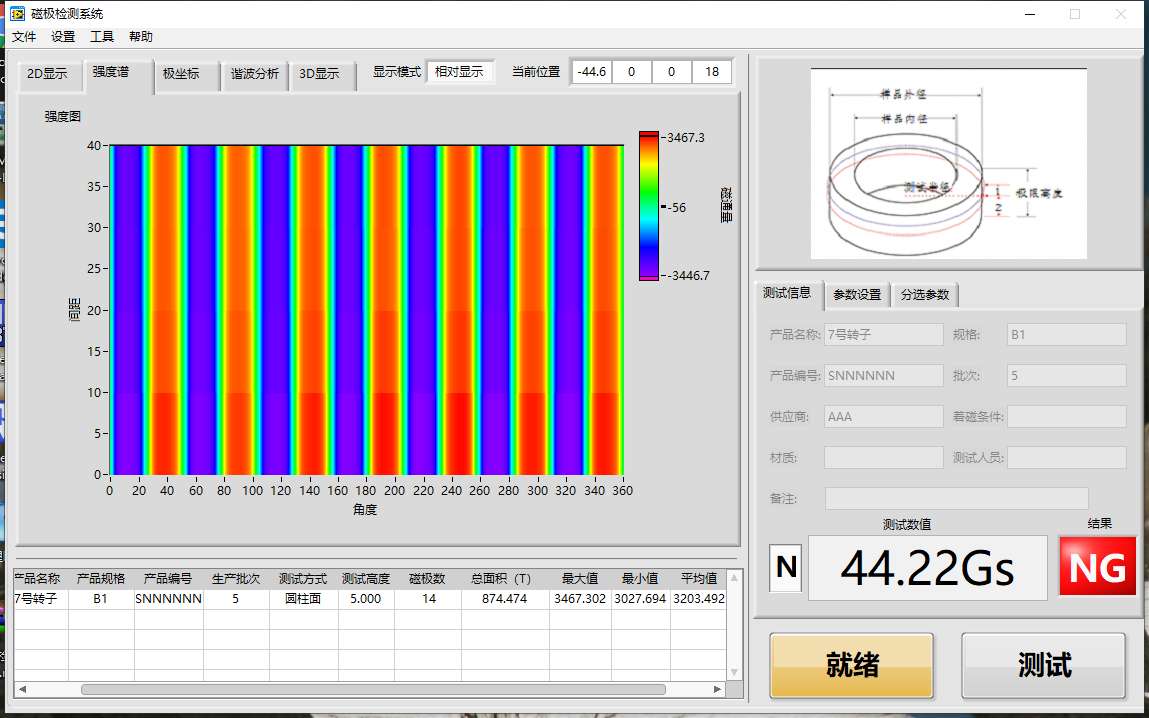Screen dimensions: 1149x718
Task: Click the -44.6 current position field
Action: tap(591, 71)
